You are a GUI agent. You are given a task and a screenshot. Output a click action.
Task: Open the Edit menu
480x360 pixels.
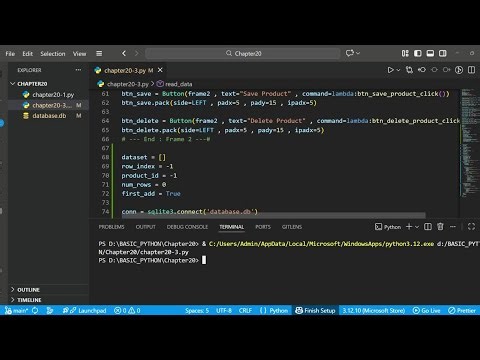point(27,54)
